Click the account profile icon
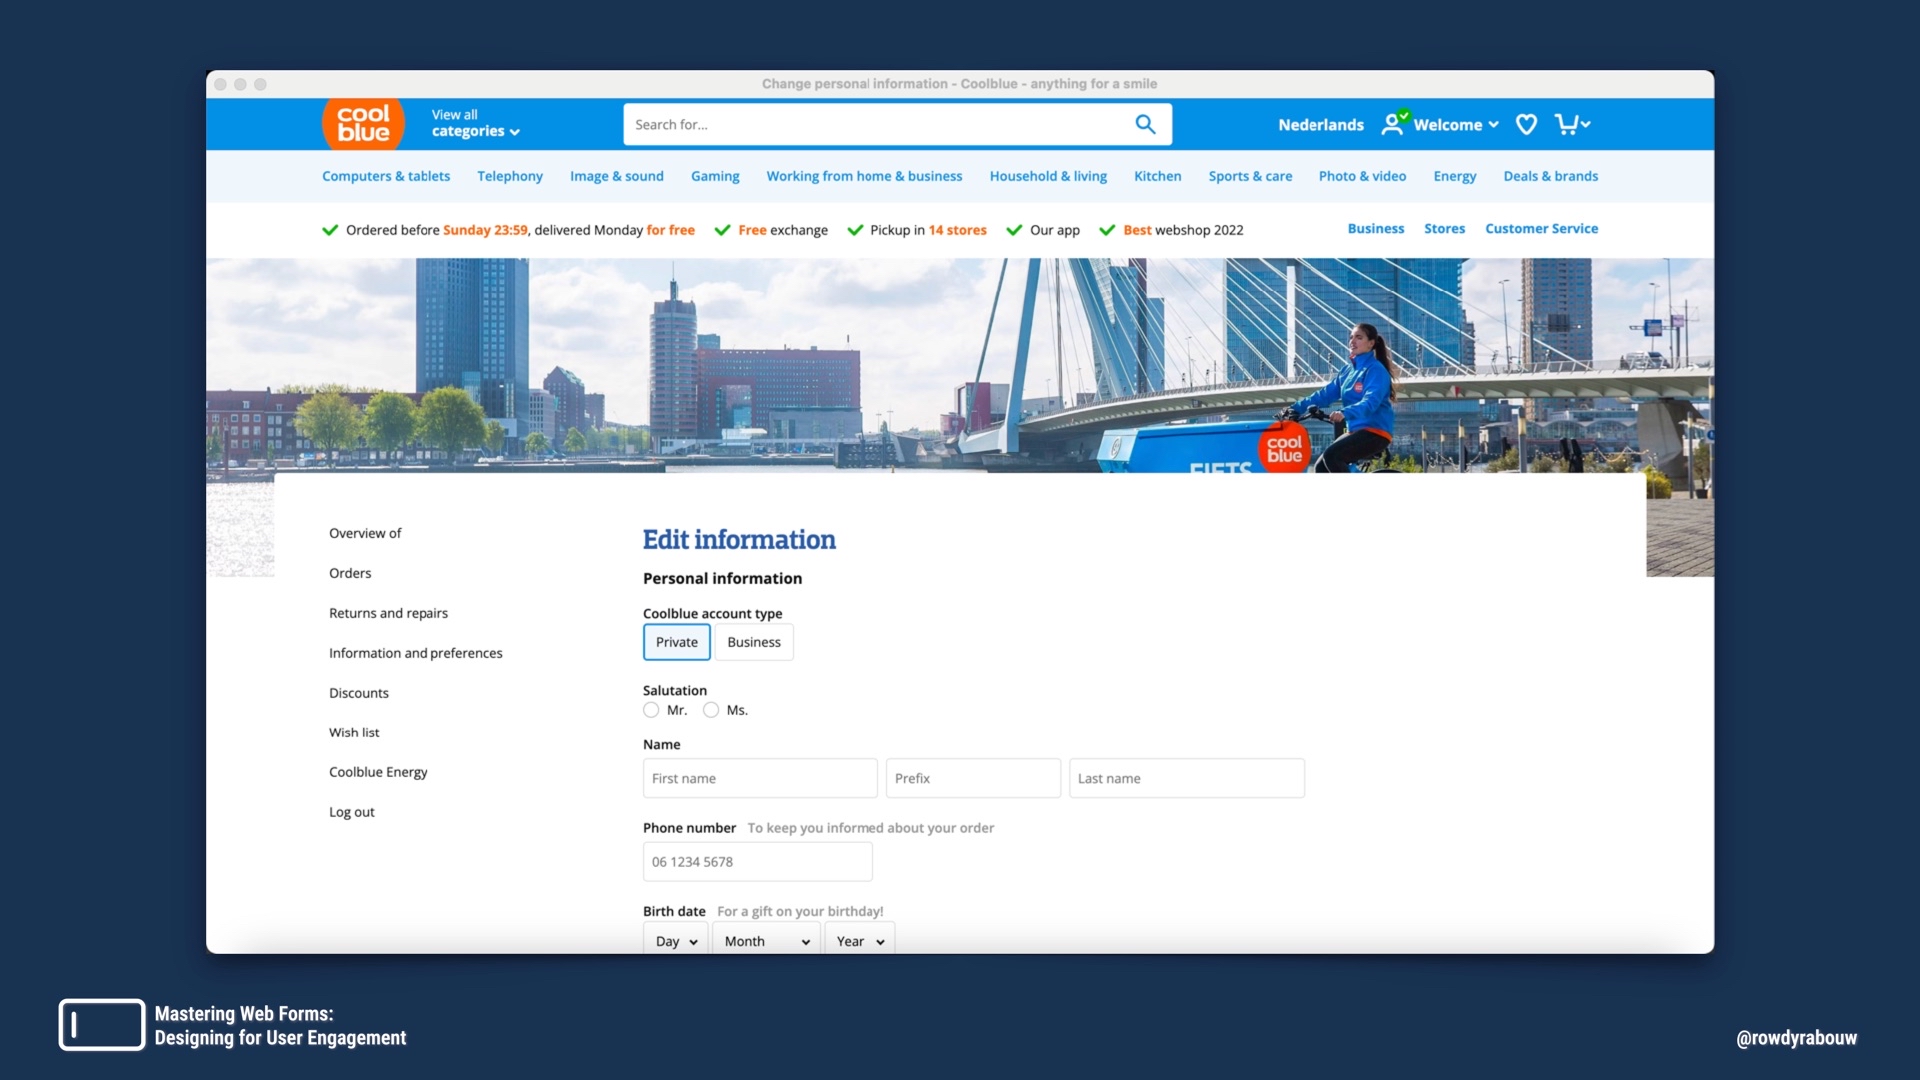1920x1080 pixels. [x=1393, y=124]
